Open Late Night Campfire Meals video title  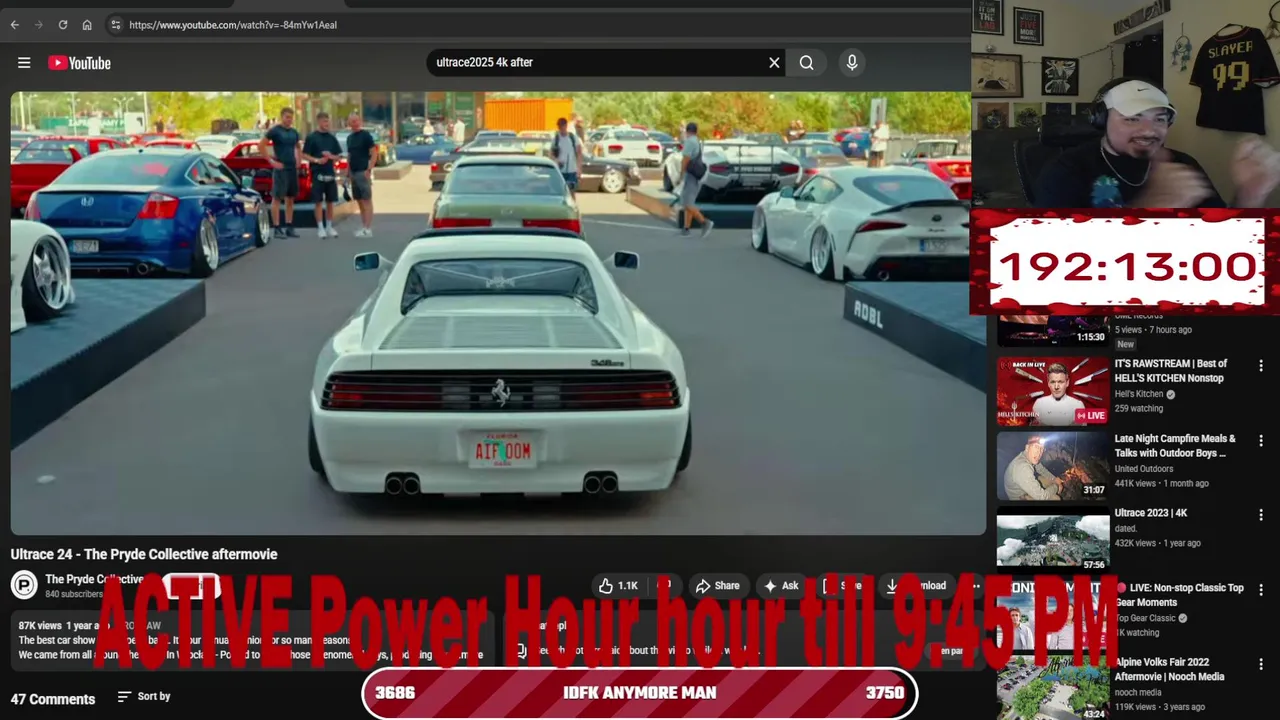(x=1175, y=446)
